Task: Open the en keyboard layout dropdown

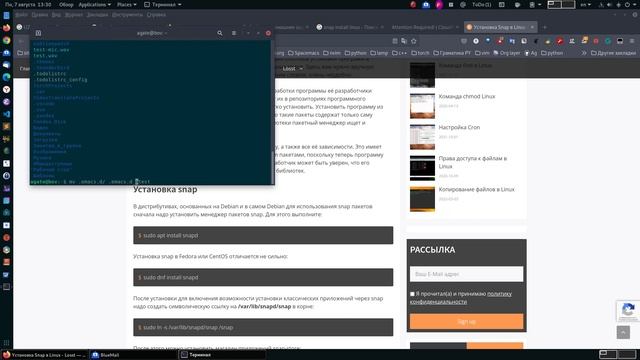Action: pos(585,4)
